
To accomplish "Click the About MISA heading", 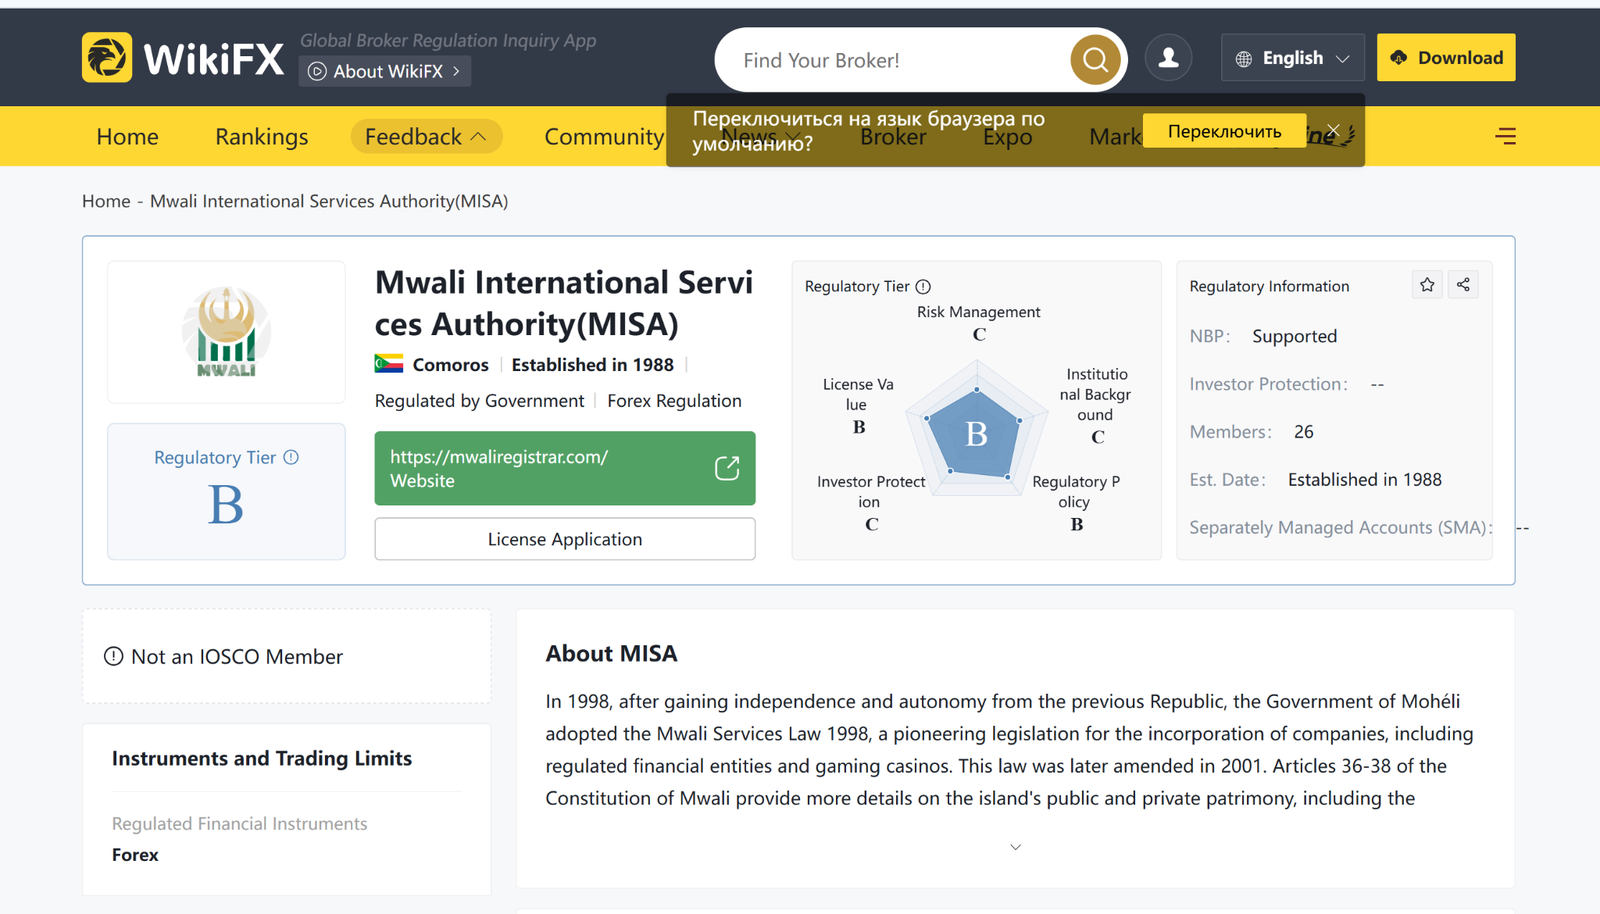I will pyautogui.click(x=611, y=653).
